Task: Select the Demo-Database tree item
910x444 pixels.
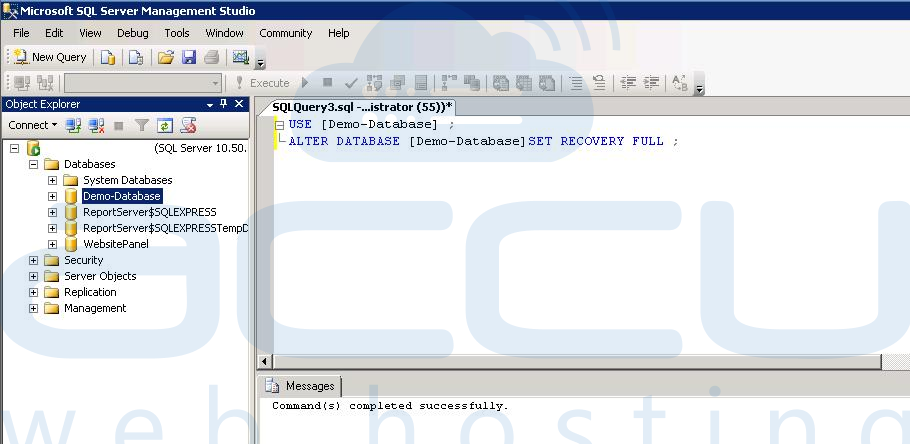Action: click(121, 196)
